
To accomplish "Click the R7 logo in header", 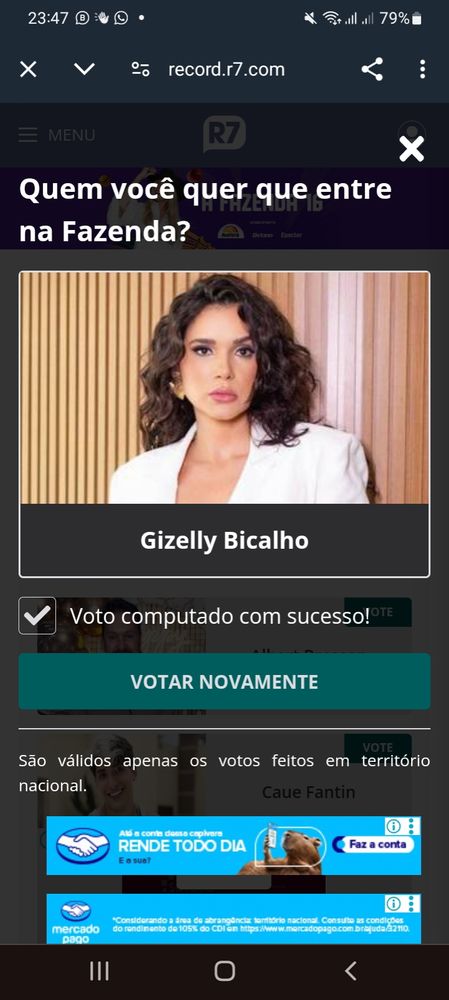I will pos(224,134).
